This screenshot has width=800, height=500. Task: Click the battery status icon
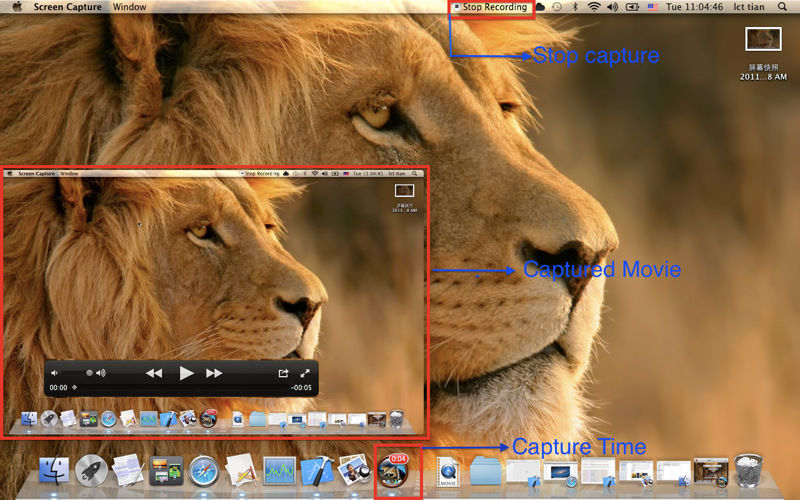[632, 7]
